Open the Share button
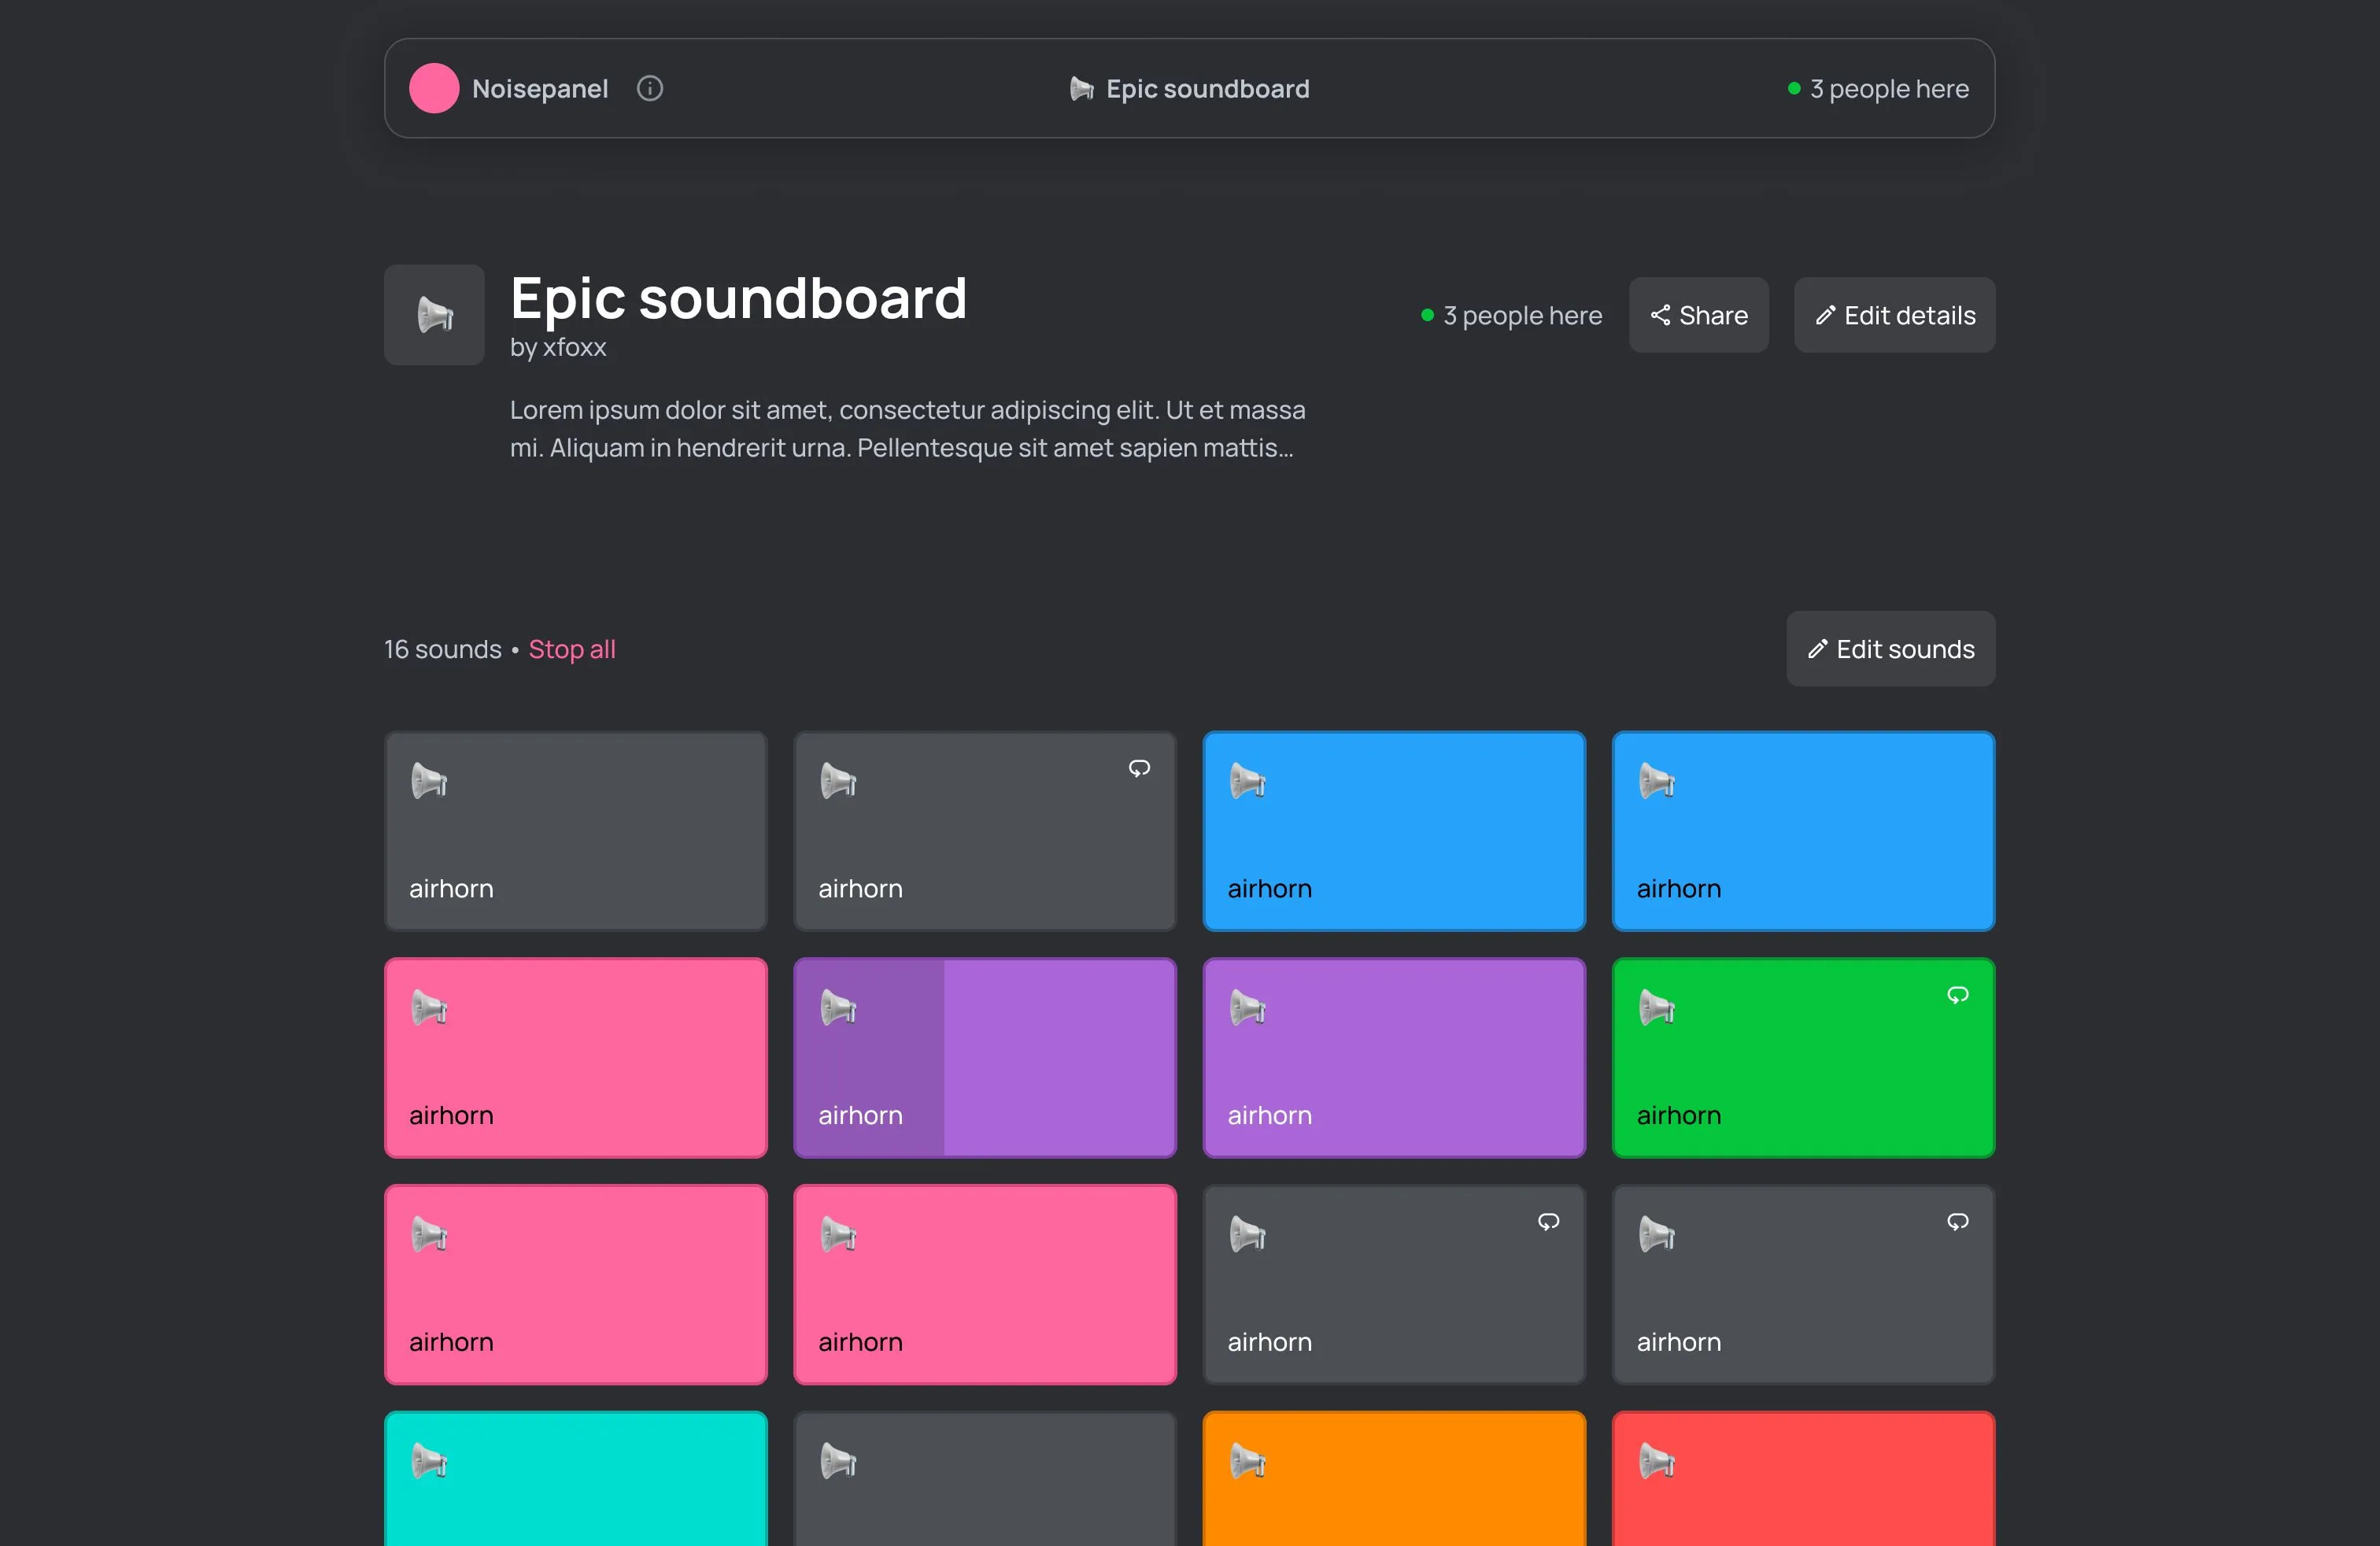 point(1698,315)
